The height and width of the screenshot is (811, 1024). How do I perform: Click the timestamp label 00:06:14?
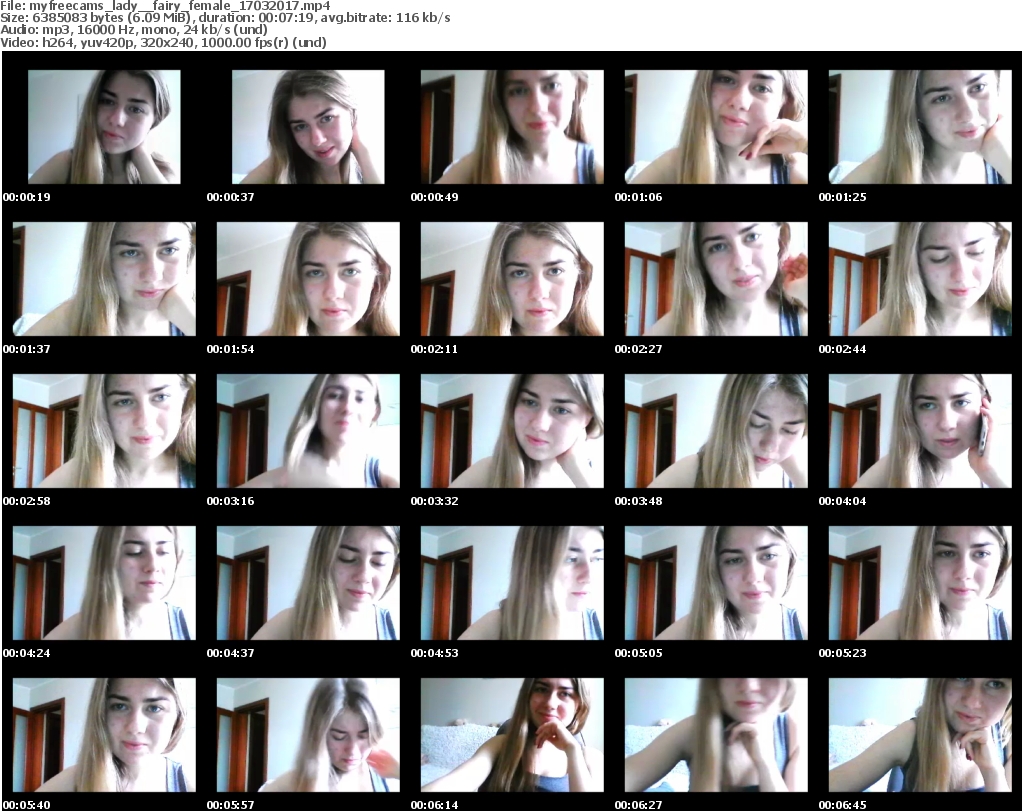(434, 805)
